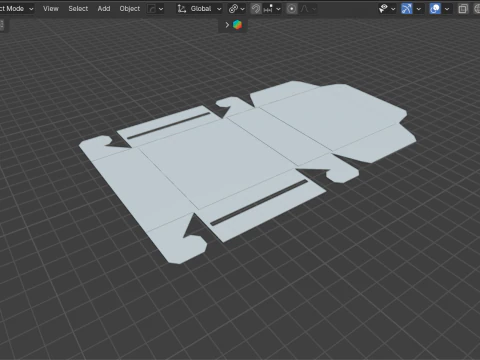
Task: Click the transform orientation axes icon
Action: (182, 9)
